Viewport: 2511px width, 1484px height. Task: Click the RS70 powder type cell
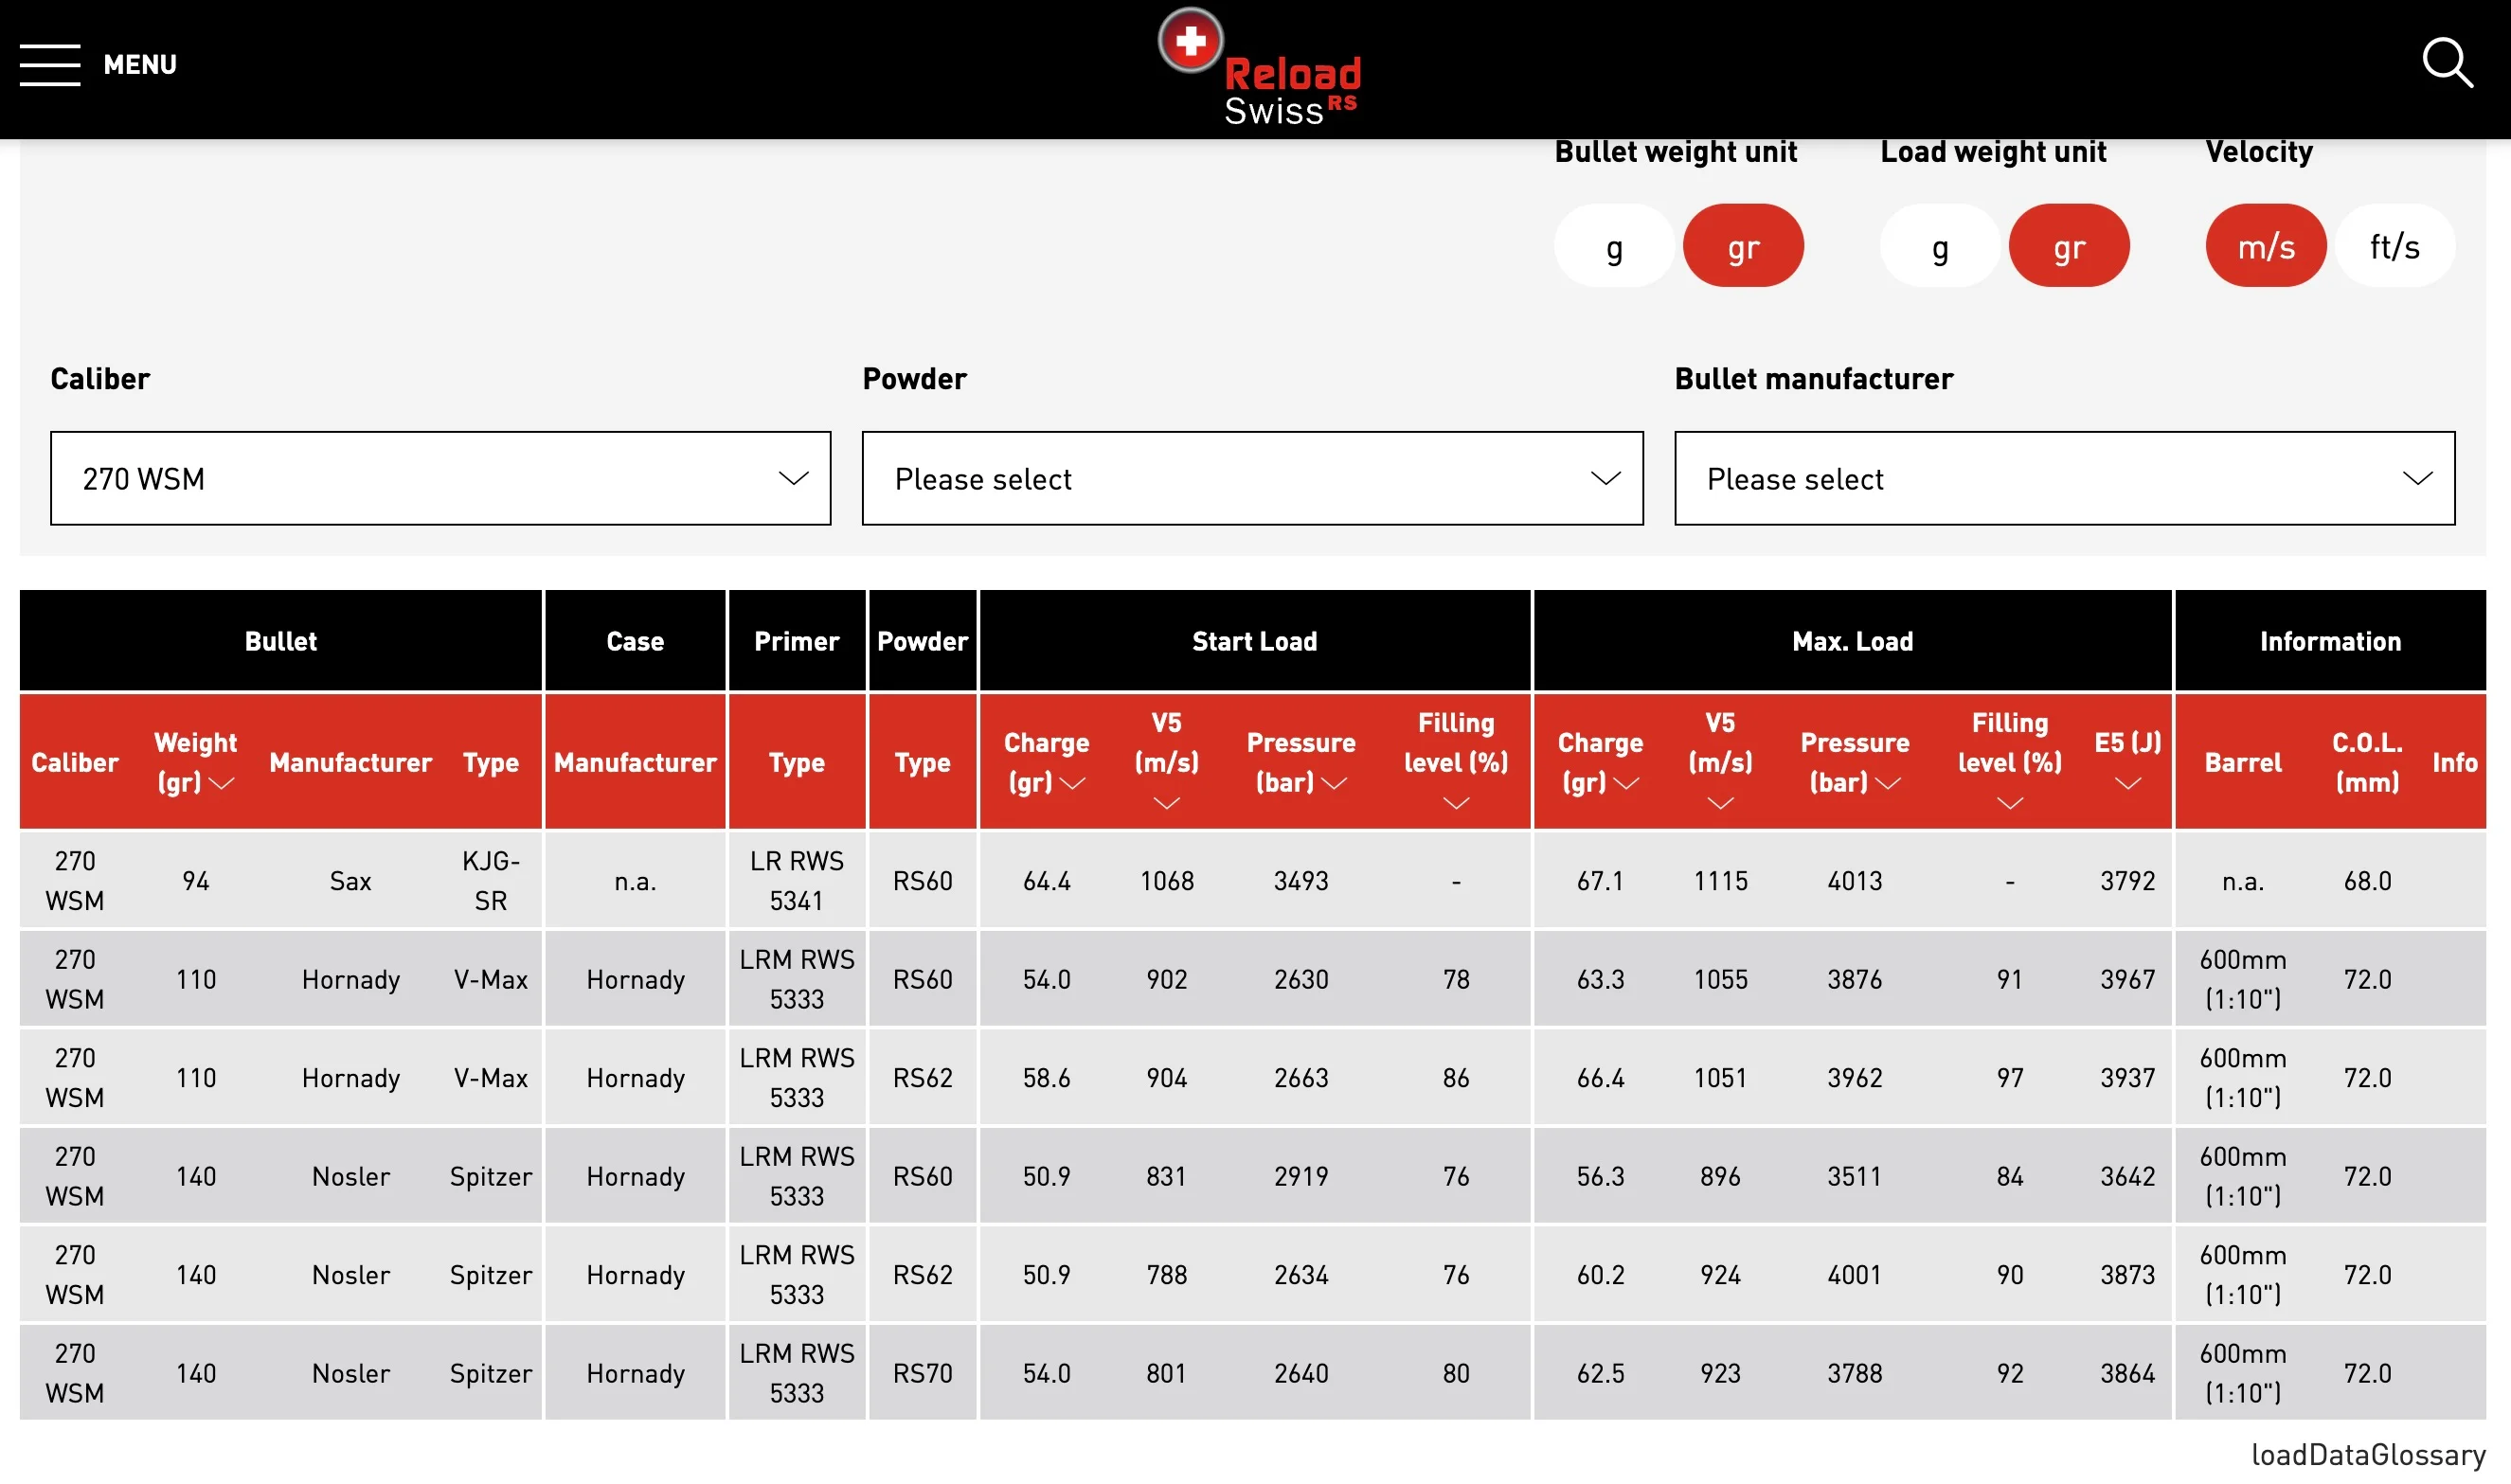pyautogui.click(x=922, y=1373)
